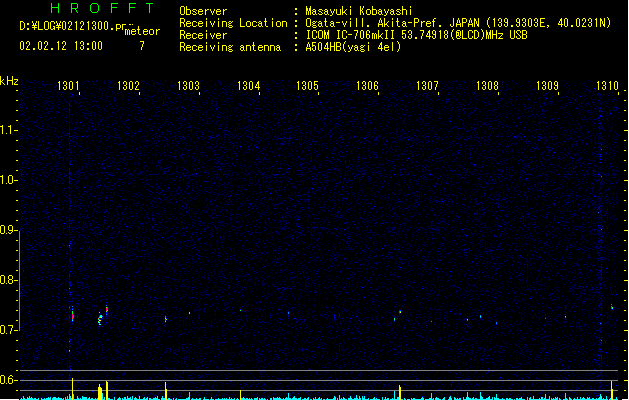Image resolution: width=629 pixels, height=400 pixels.
Task: Click the Receiver field label
Action: (203, 35)
